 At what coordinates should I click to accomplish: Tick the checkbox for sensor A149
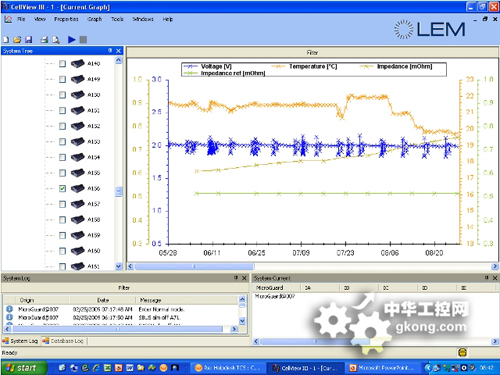(62, 79)
